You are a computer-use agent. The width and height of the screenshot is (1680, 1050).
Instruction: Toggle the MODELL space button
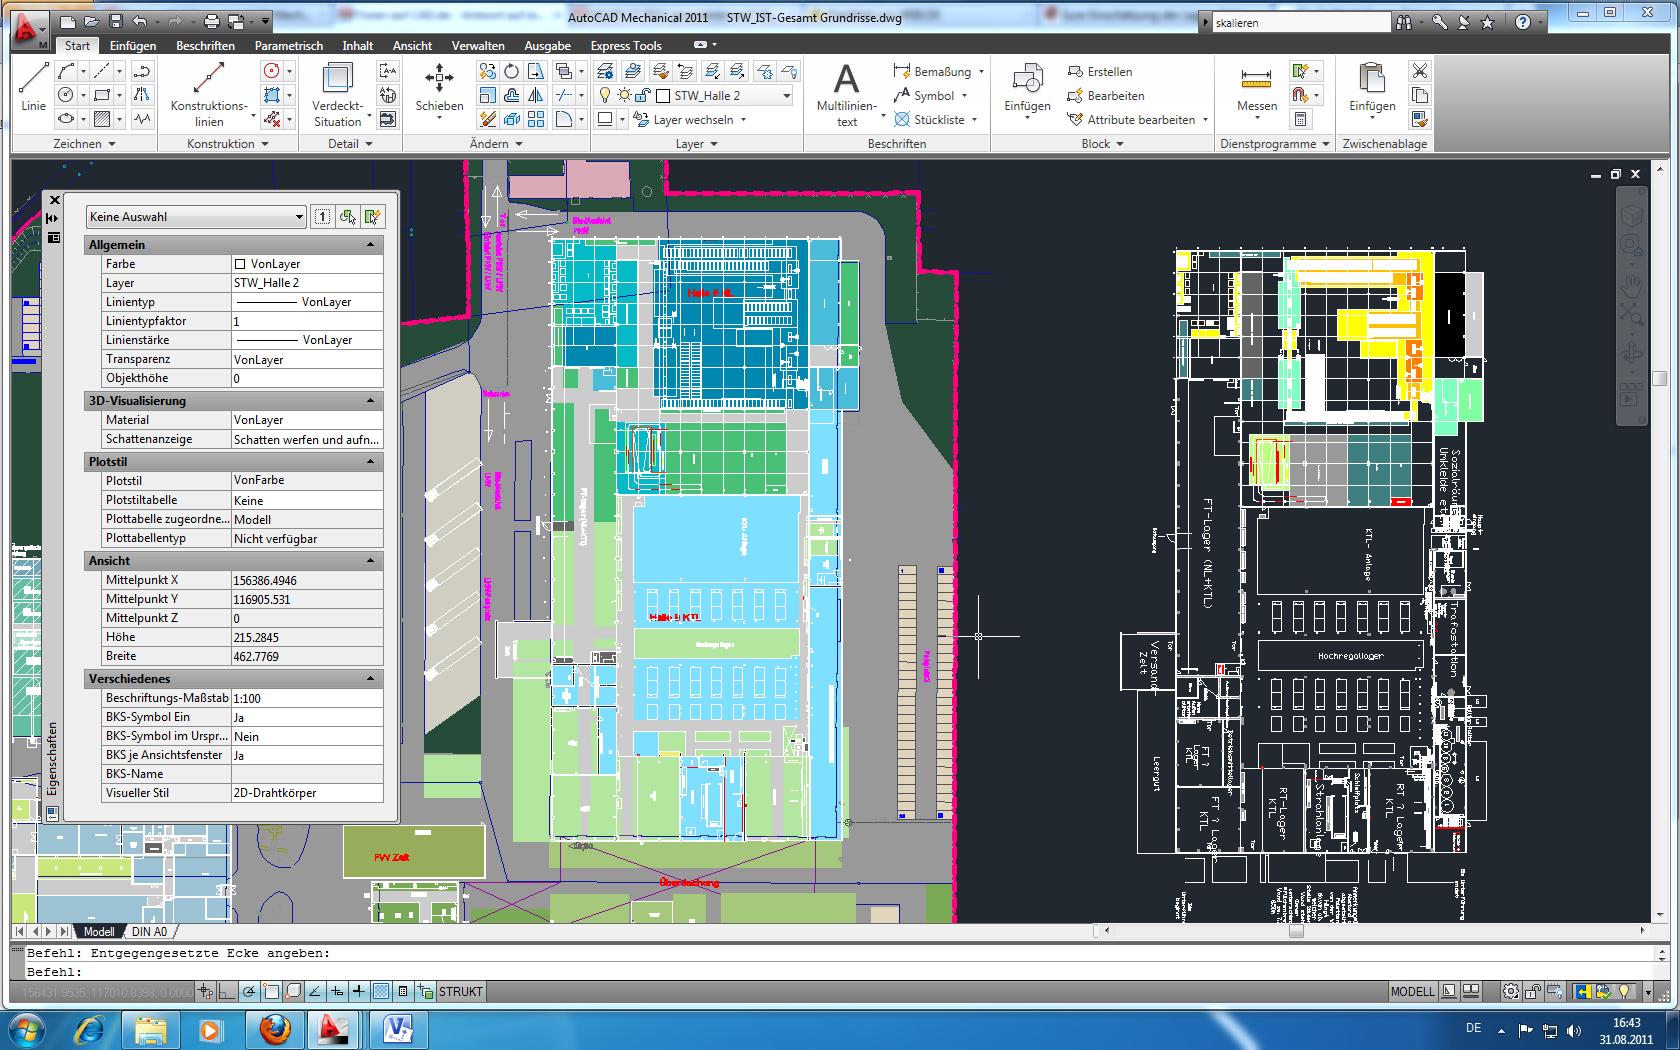click(x=1412, y=992)
